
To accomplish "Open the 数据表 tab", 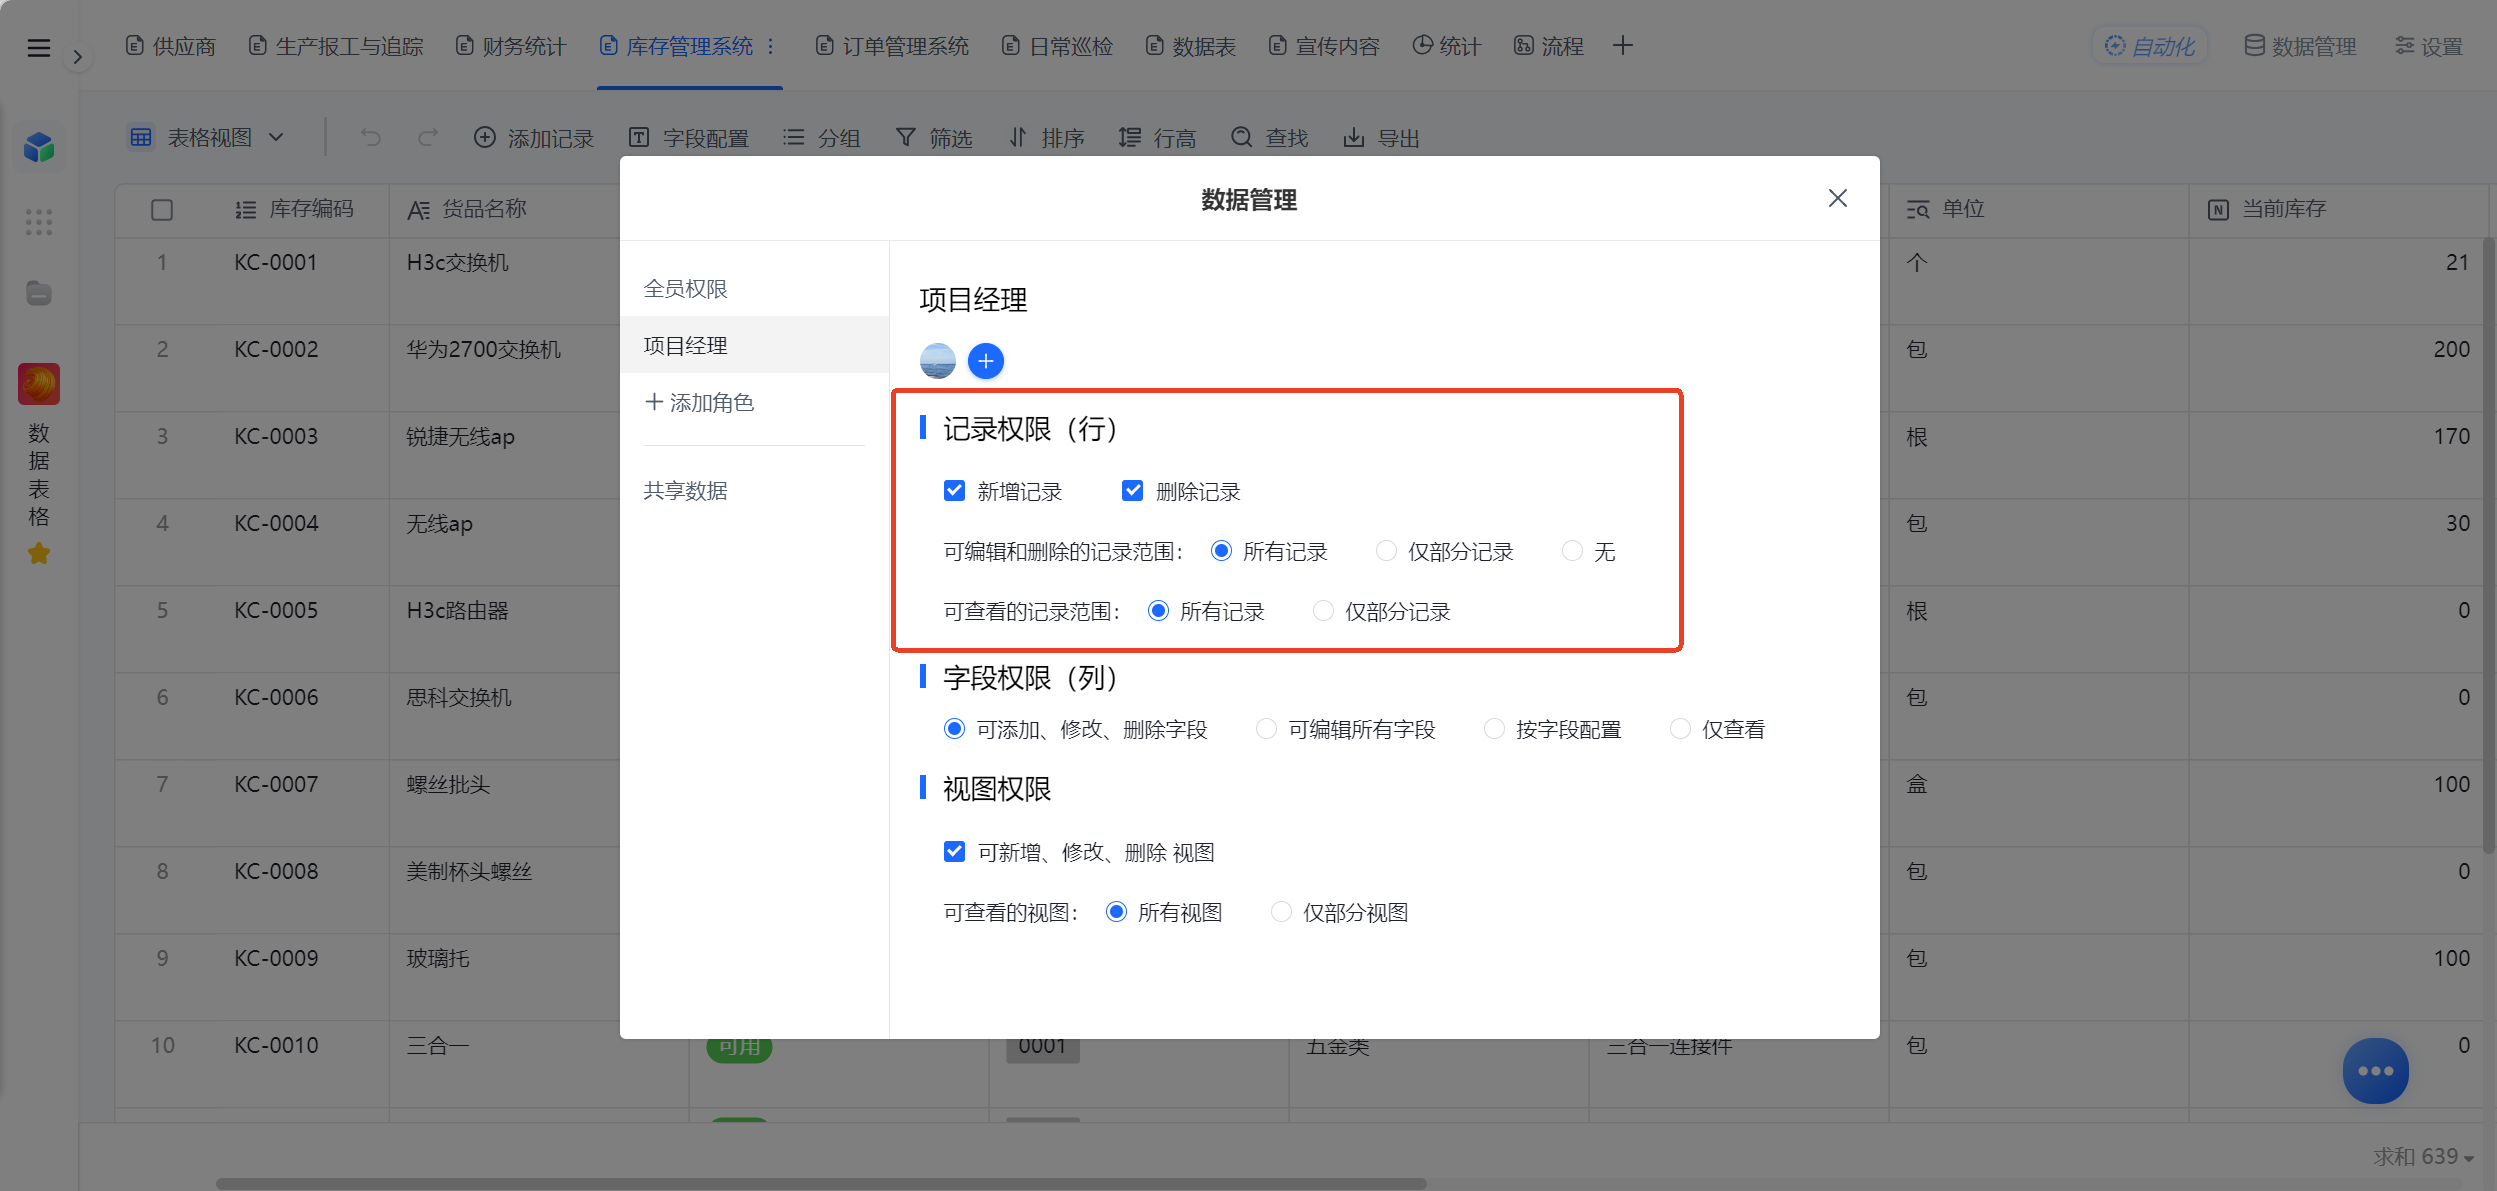I will [1190, 46].
